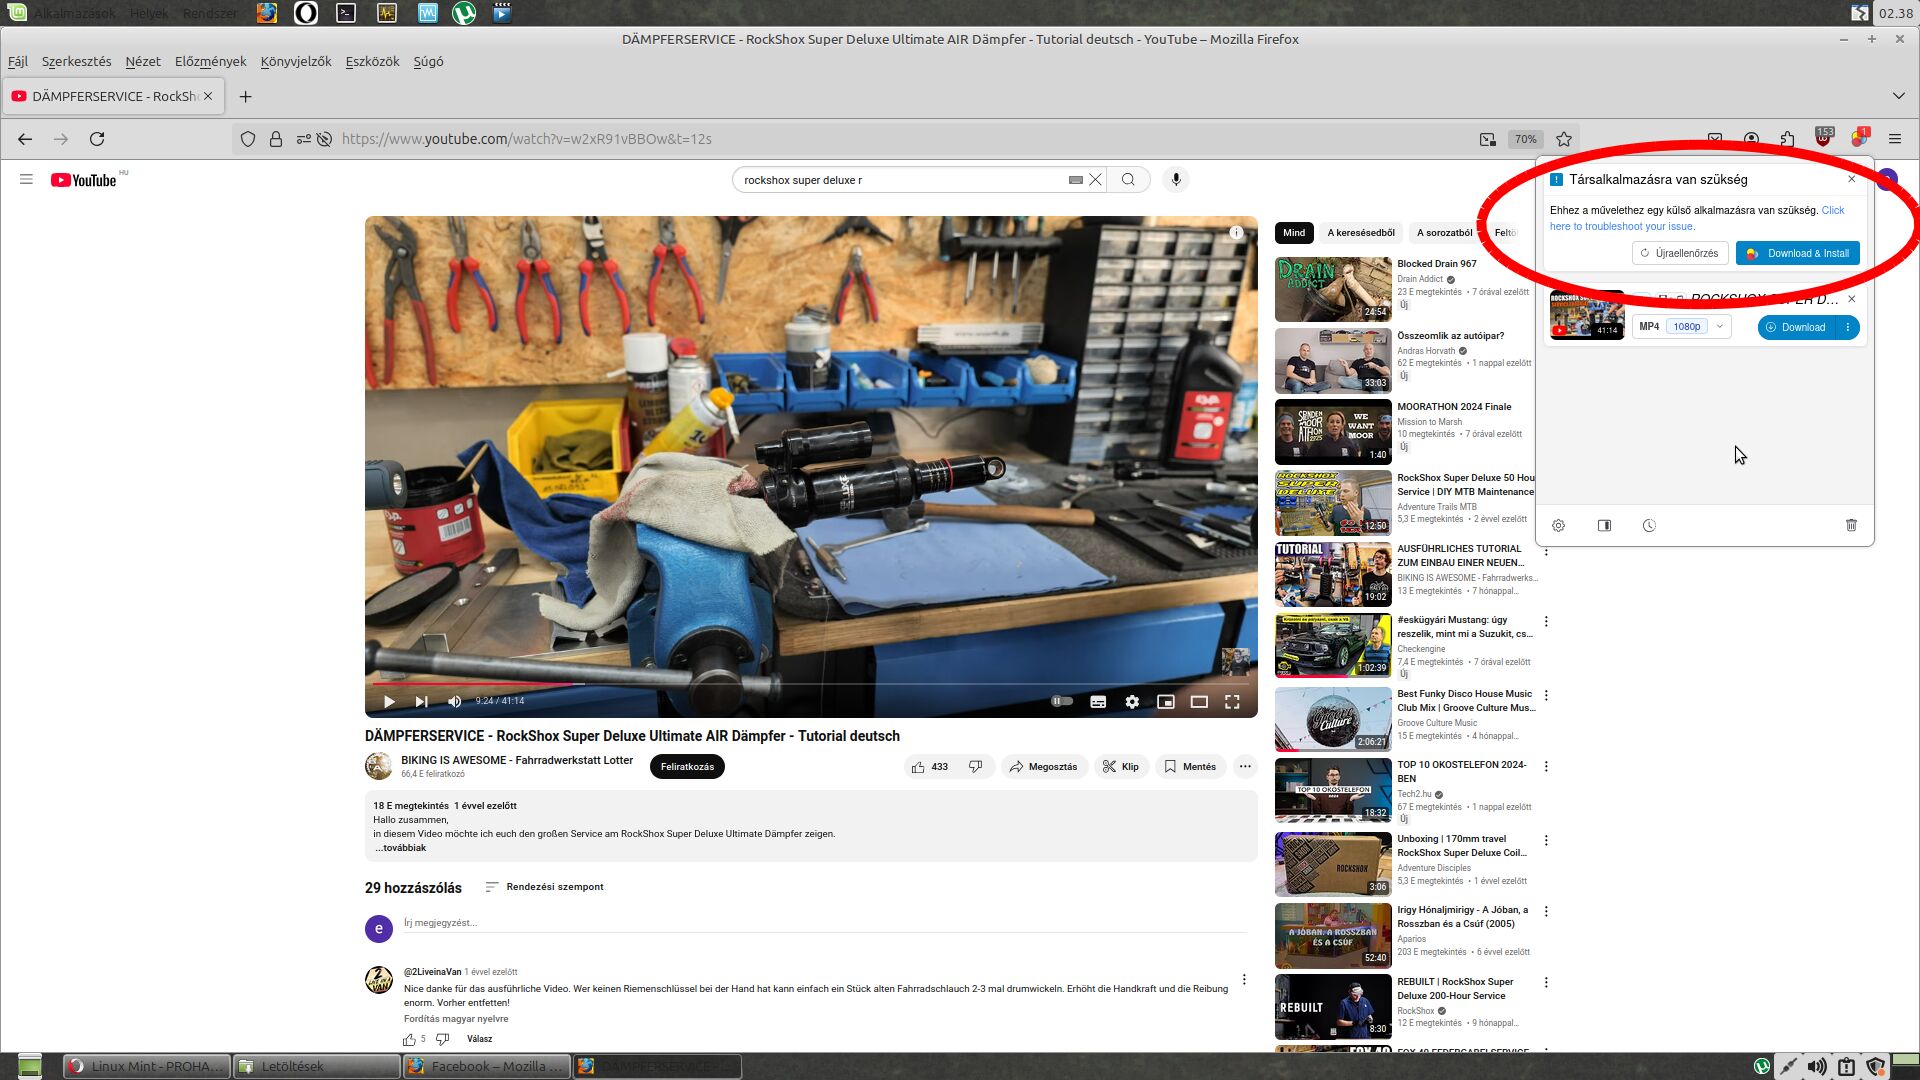Open the extension download history clock

coord(1649,525)
